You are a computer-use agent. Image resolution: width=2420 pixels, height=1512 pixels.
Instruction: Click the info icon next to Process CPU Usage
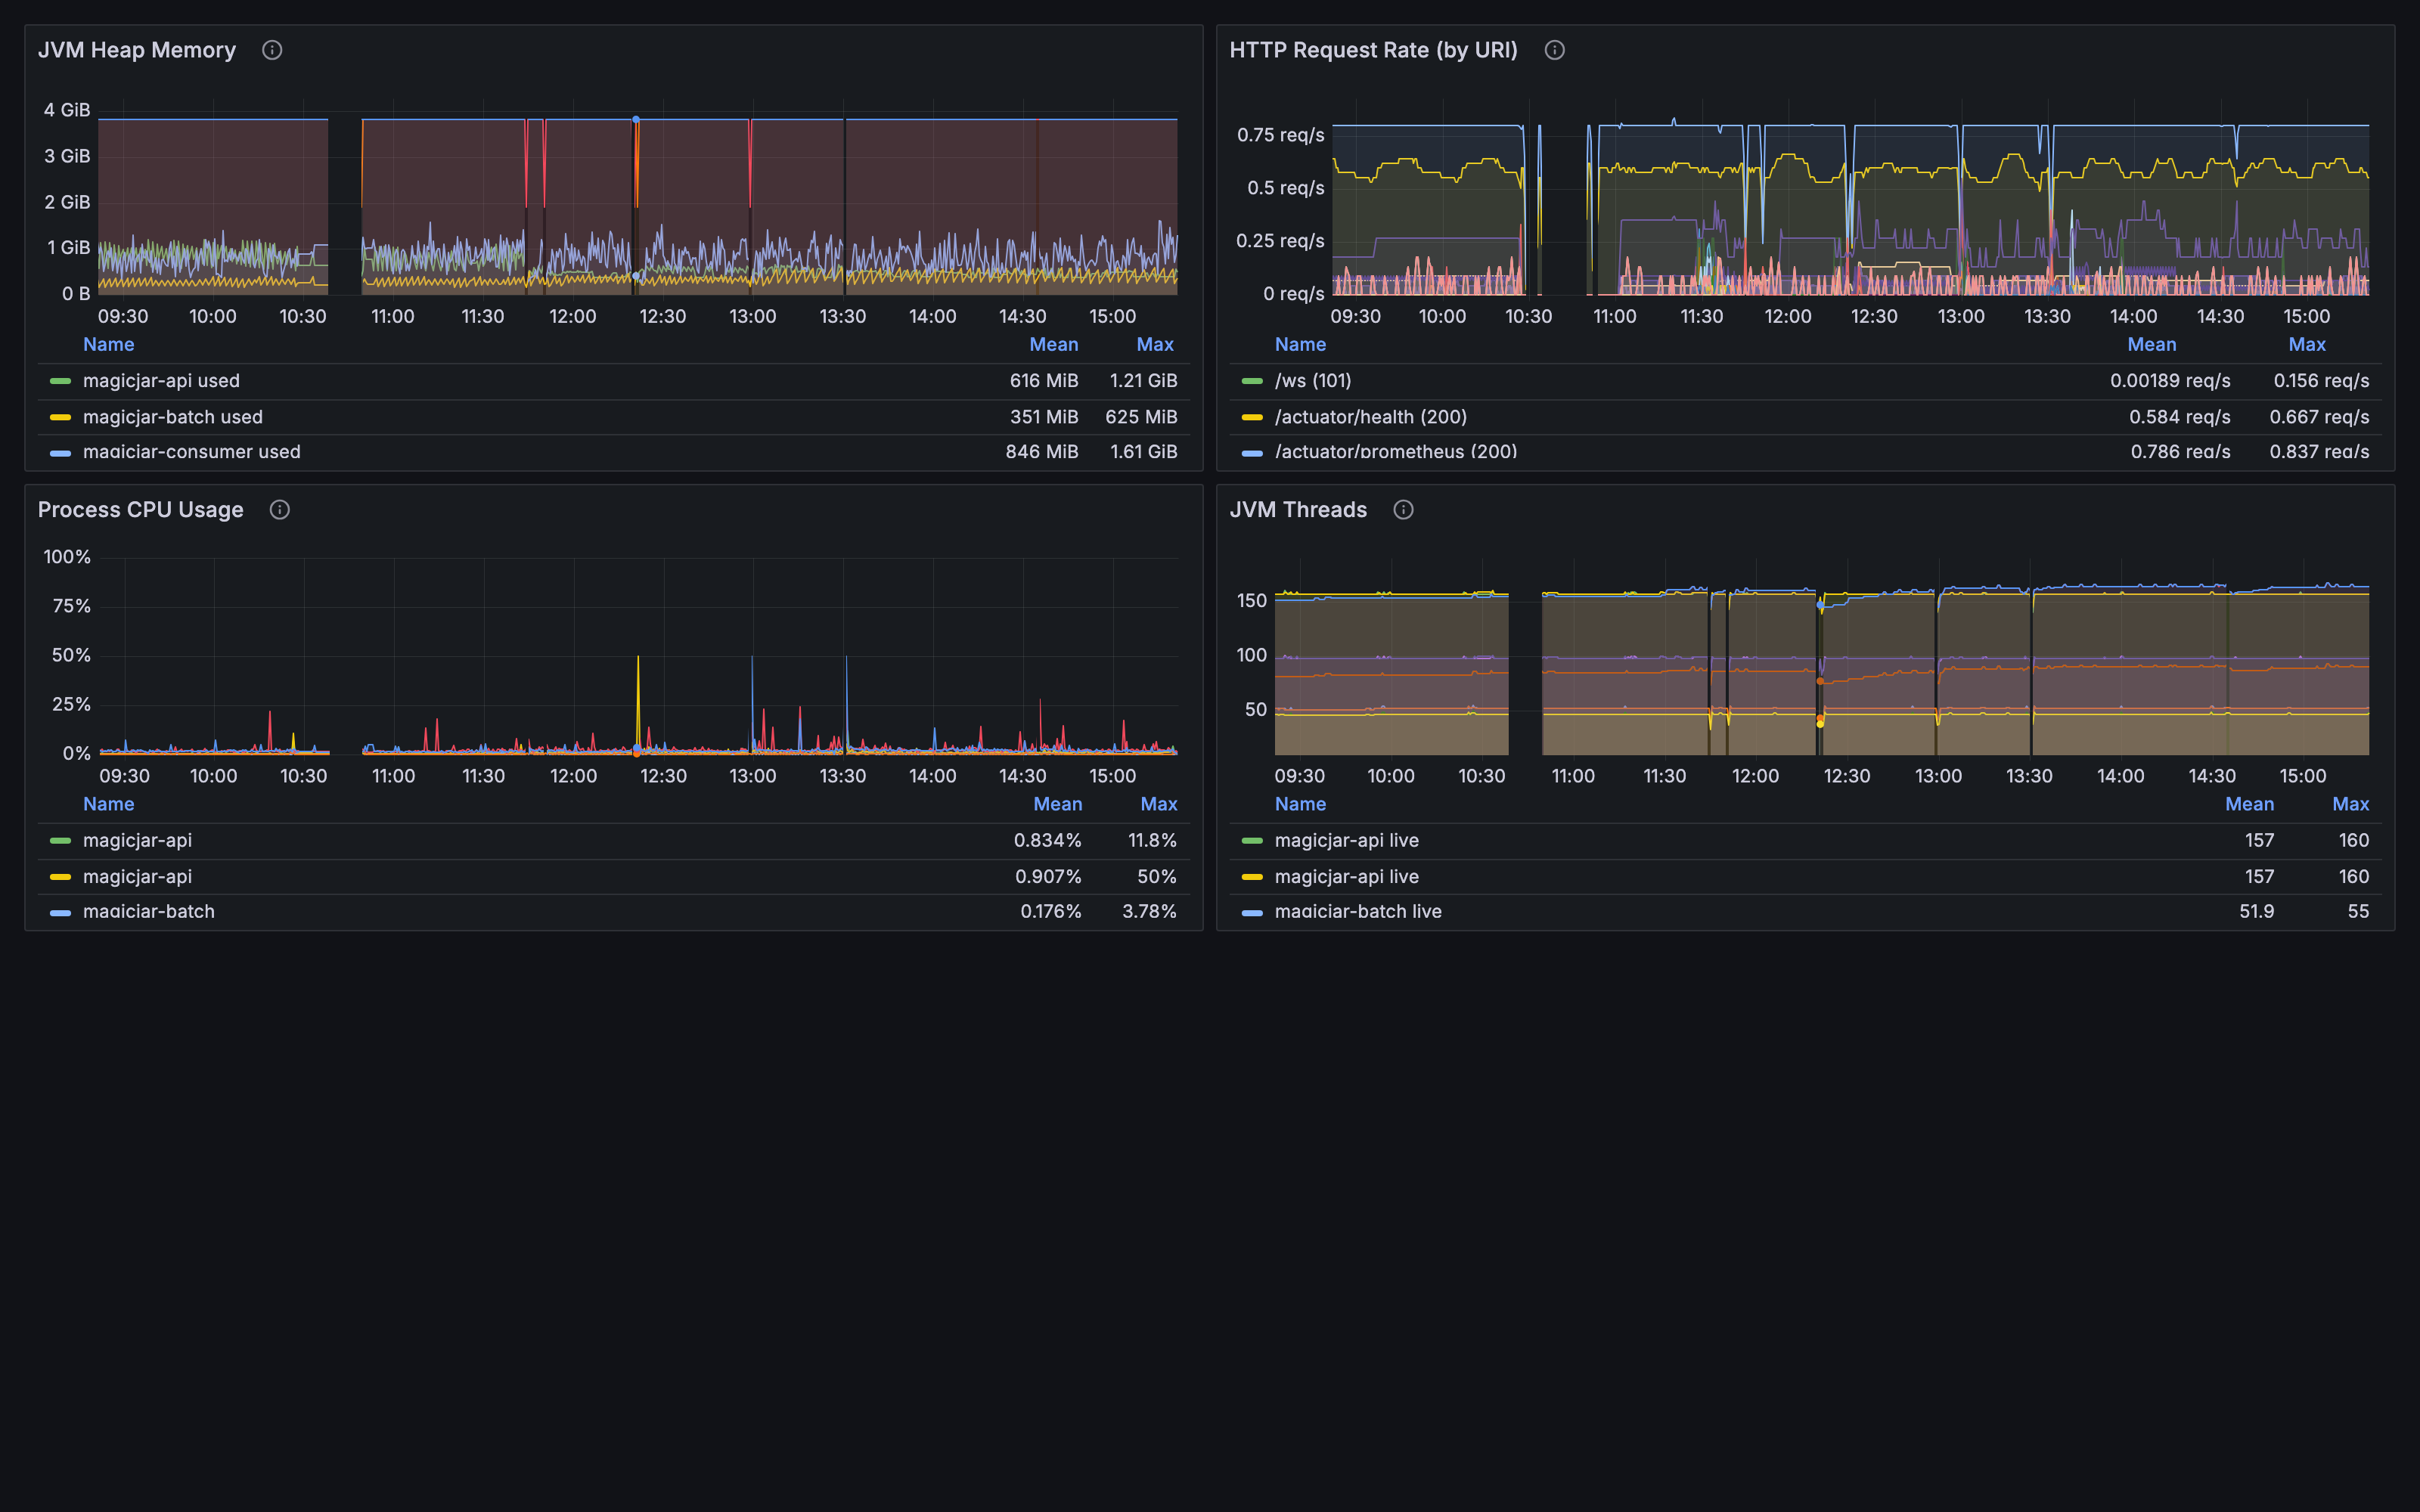(280, 510)
